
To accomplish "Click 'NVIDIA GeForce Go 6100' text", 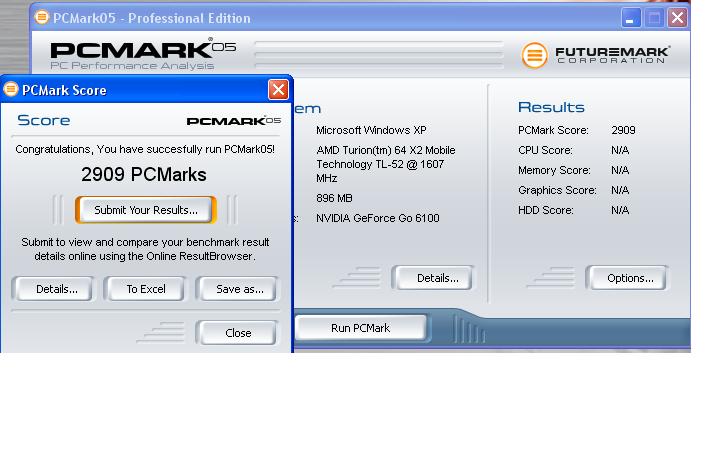I will click(377, 218).
